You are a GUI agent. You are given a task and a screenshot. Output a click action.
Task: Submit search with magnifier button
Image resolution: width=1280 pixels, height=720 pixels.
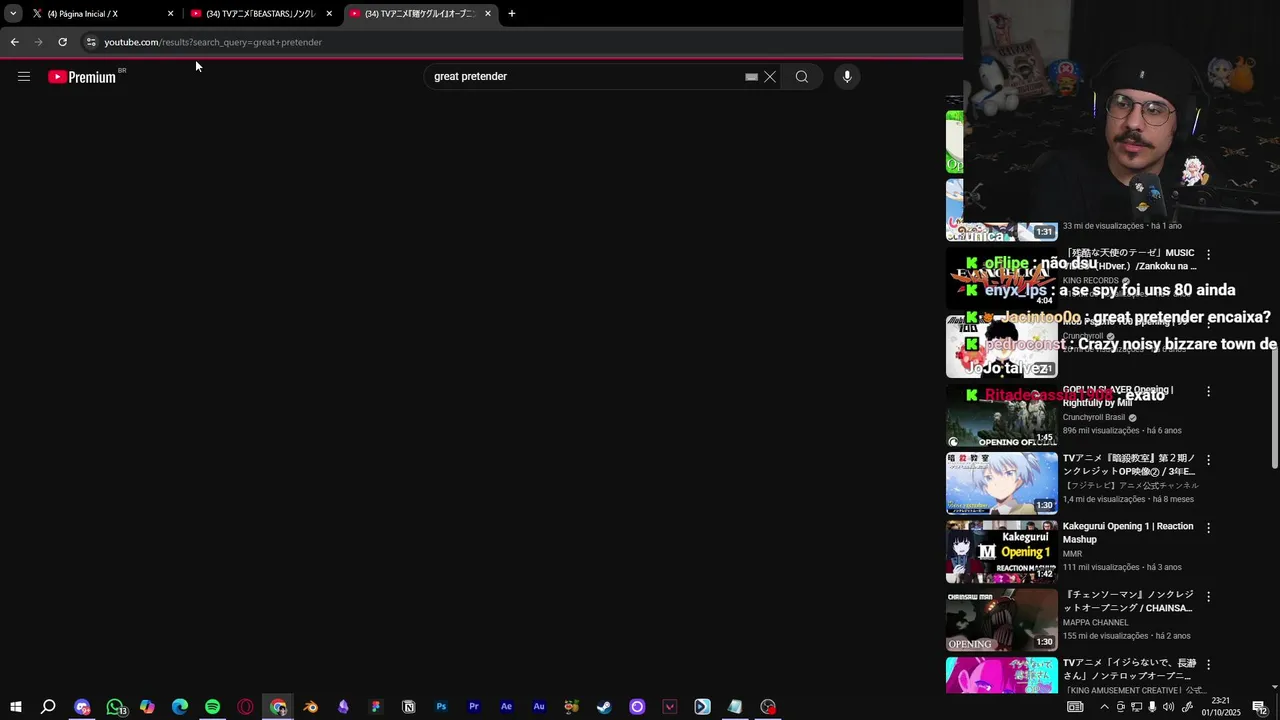[x=802, y=77]
